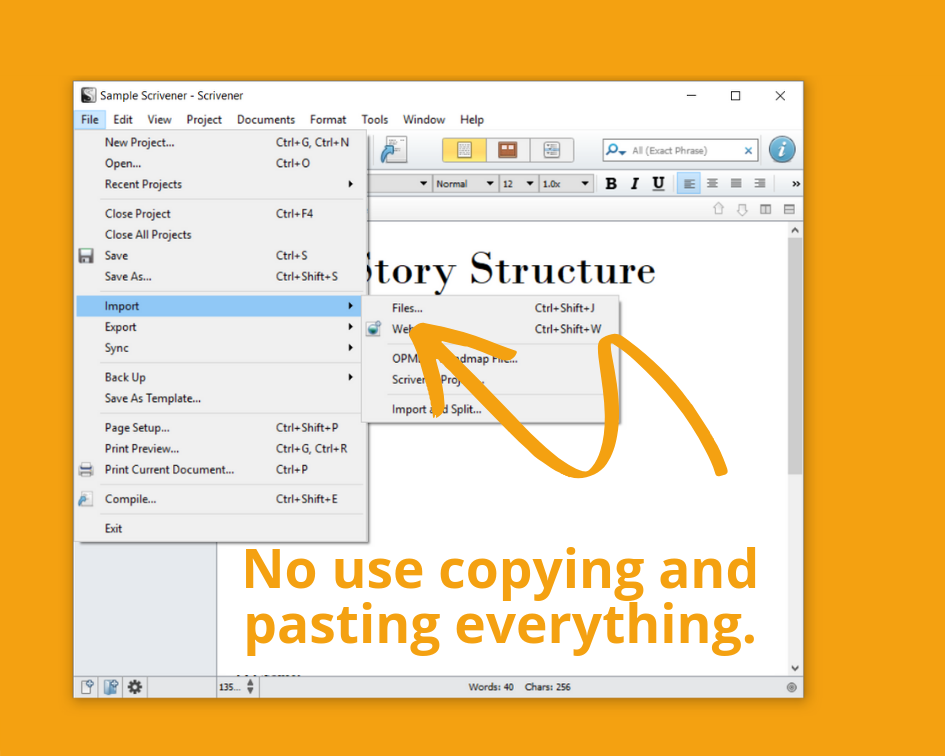Open the gear actions menu in footer
This screenshot has width=945, height=756.
135,687
